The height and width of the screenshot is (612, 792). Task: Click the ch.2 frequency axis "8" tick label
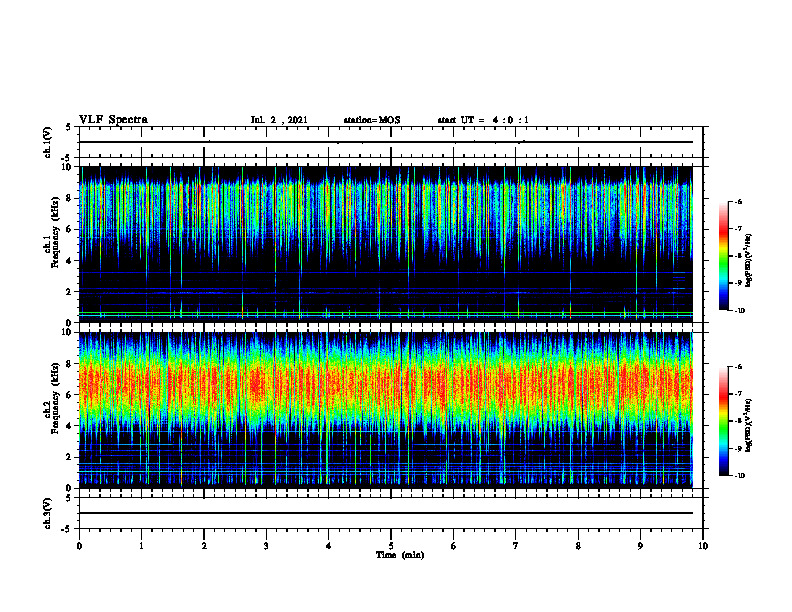point(70,364)
